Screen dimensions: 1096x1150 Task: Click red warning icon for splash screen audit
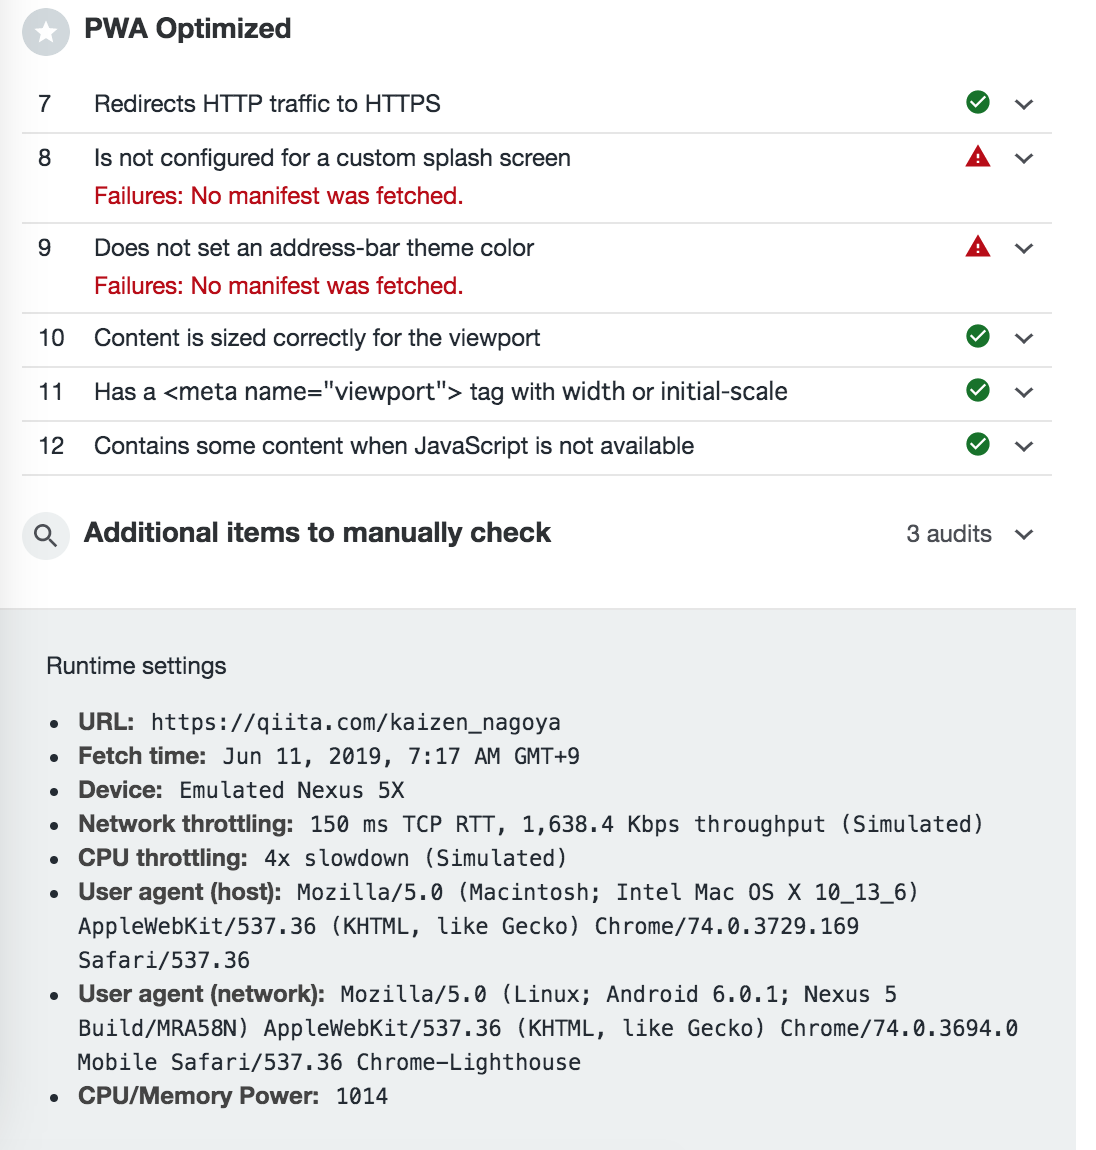[x=977, y=157]
